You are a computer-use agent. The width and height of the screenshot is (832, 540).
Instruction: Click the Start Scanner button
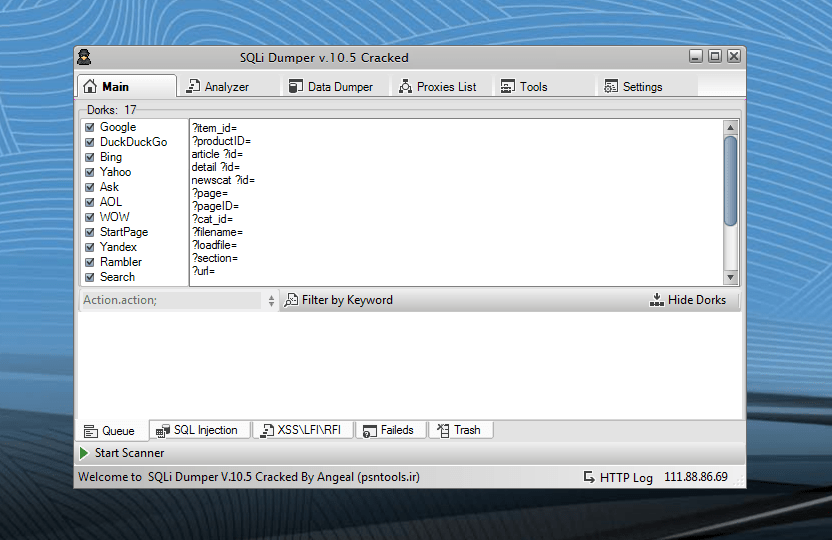click(122, 453)
